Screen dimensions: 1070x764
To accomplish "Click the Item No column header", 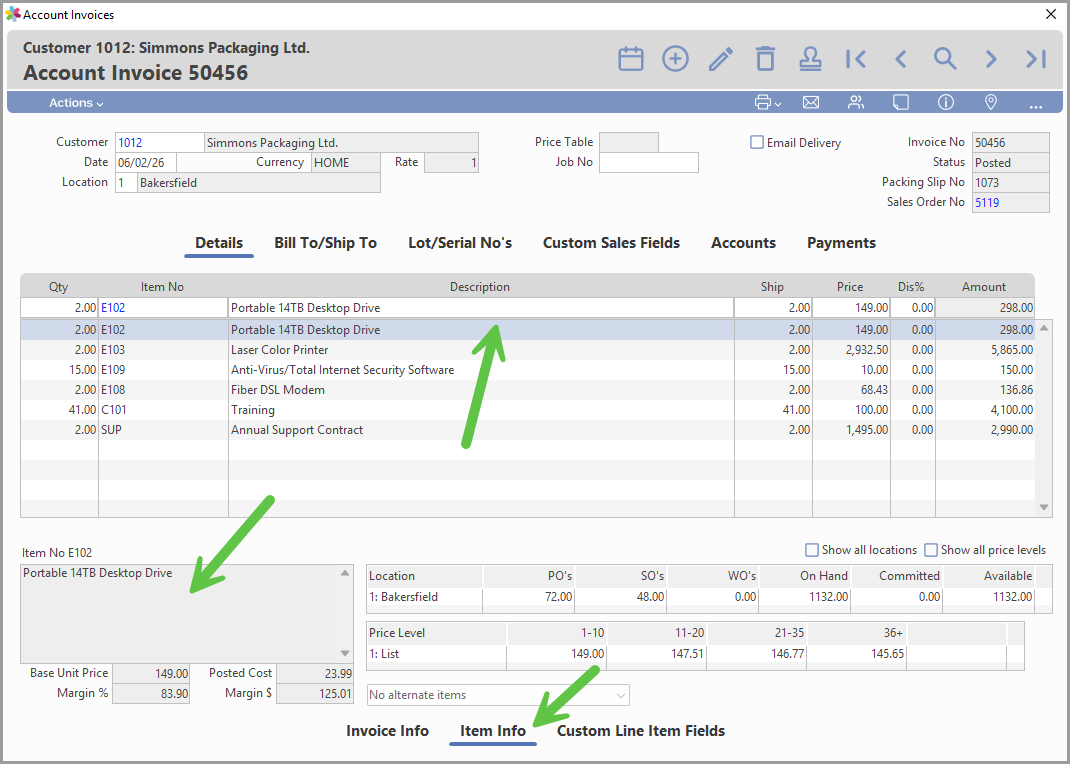I will coord(162,287).
